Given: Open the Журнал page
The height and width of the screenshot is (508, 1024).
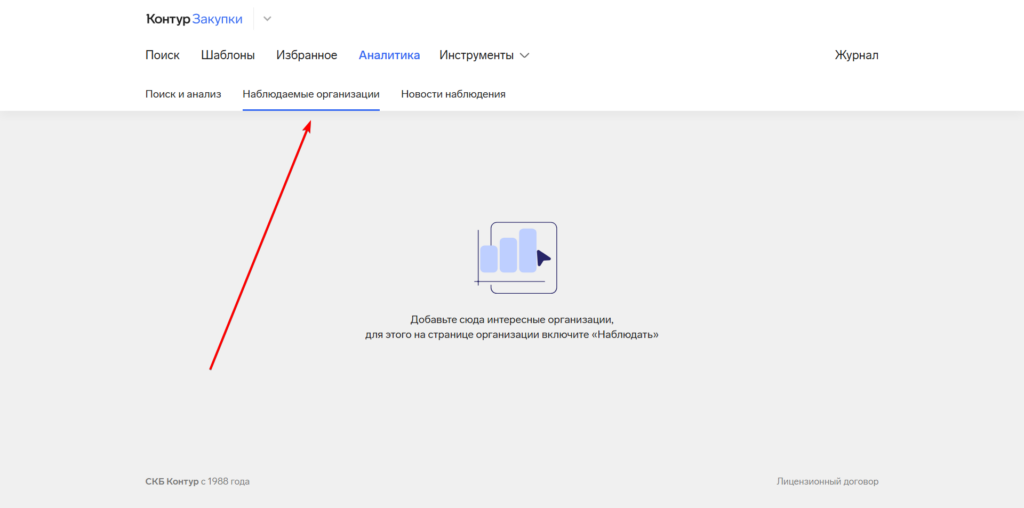Looking at the screenshot, I should point(856,55).
